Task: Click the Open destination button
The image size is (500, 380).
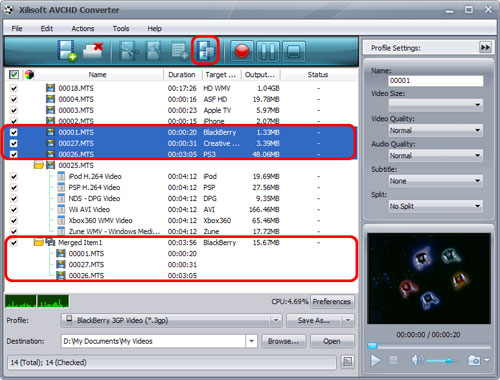Action: coord(332,341)
